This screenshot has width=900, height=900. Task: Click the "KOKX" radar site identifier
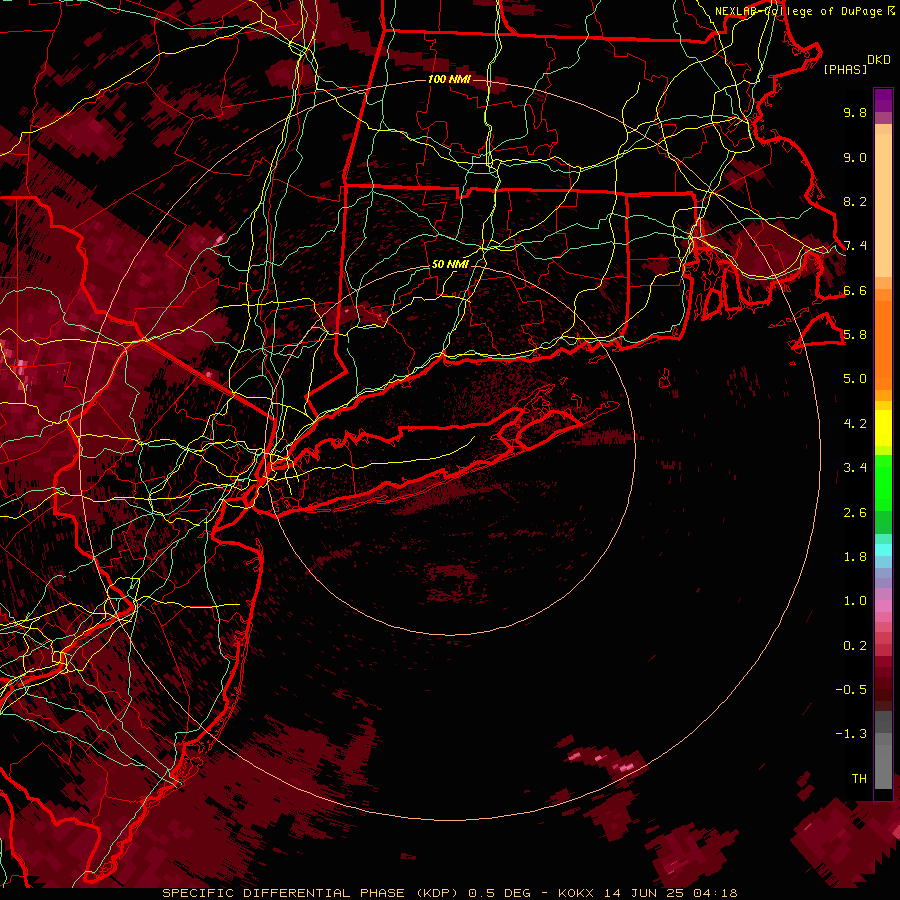pos(576,893)
